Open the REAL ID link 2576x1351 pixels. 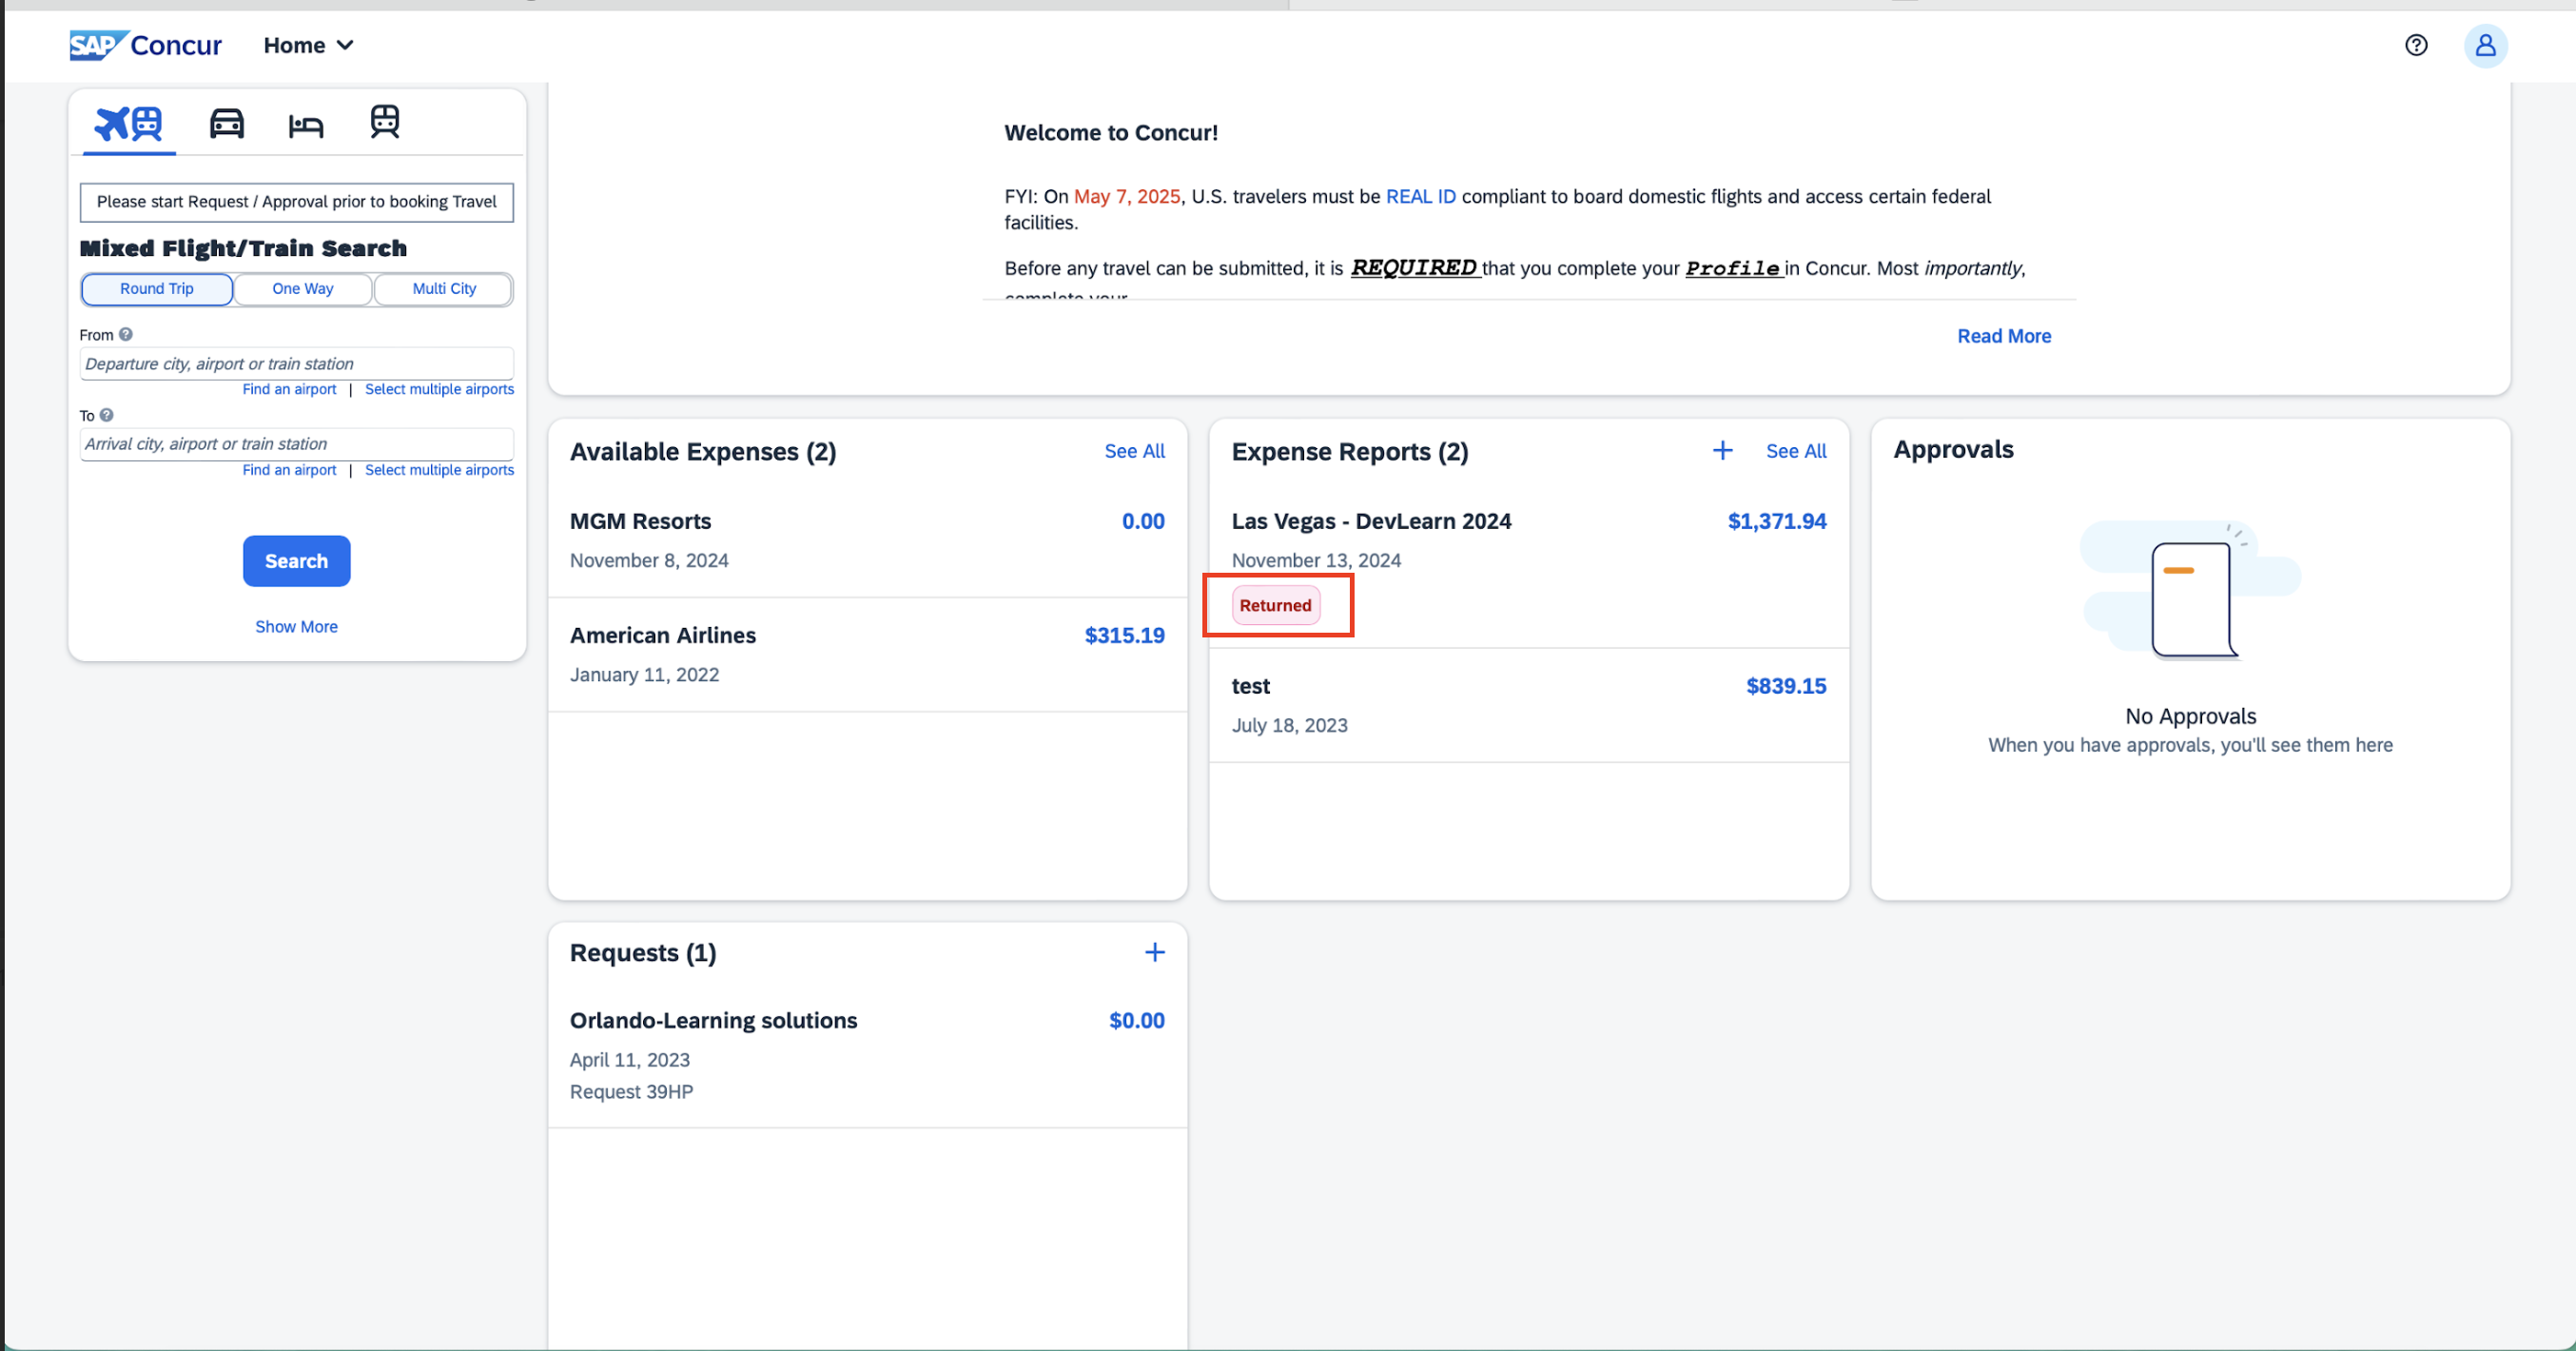point(1420,197)
